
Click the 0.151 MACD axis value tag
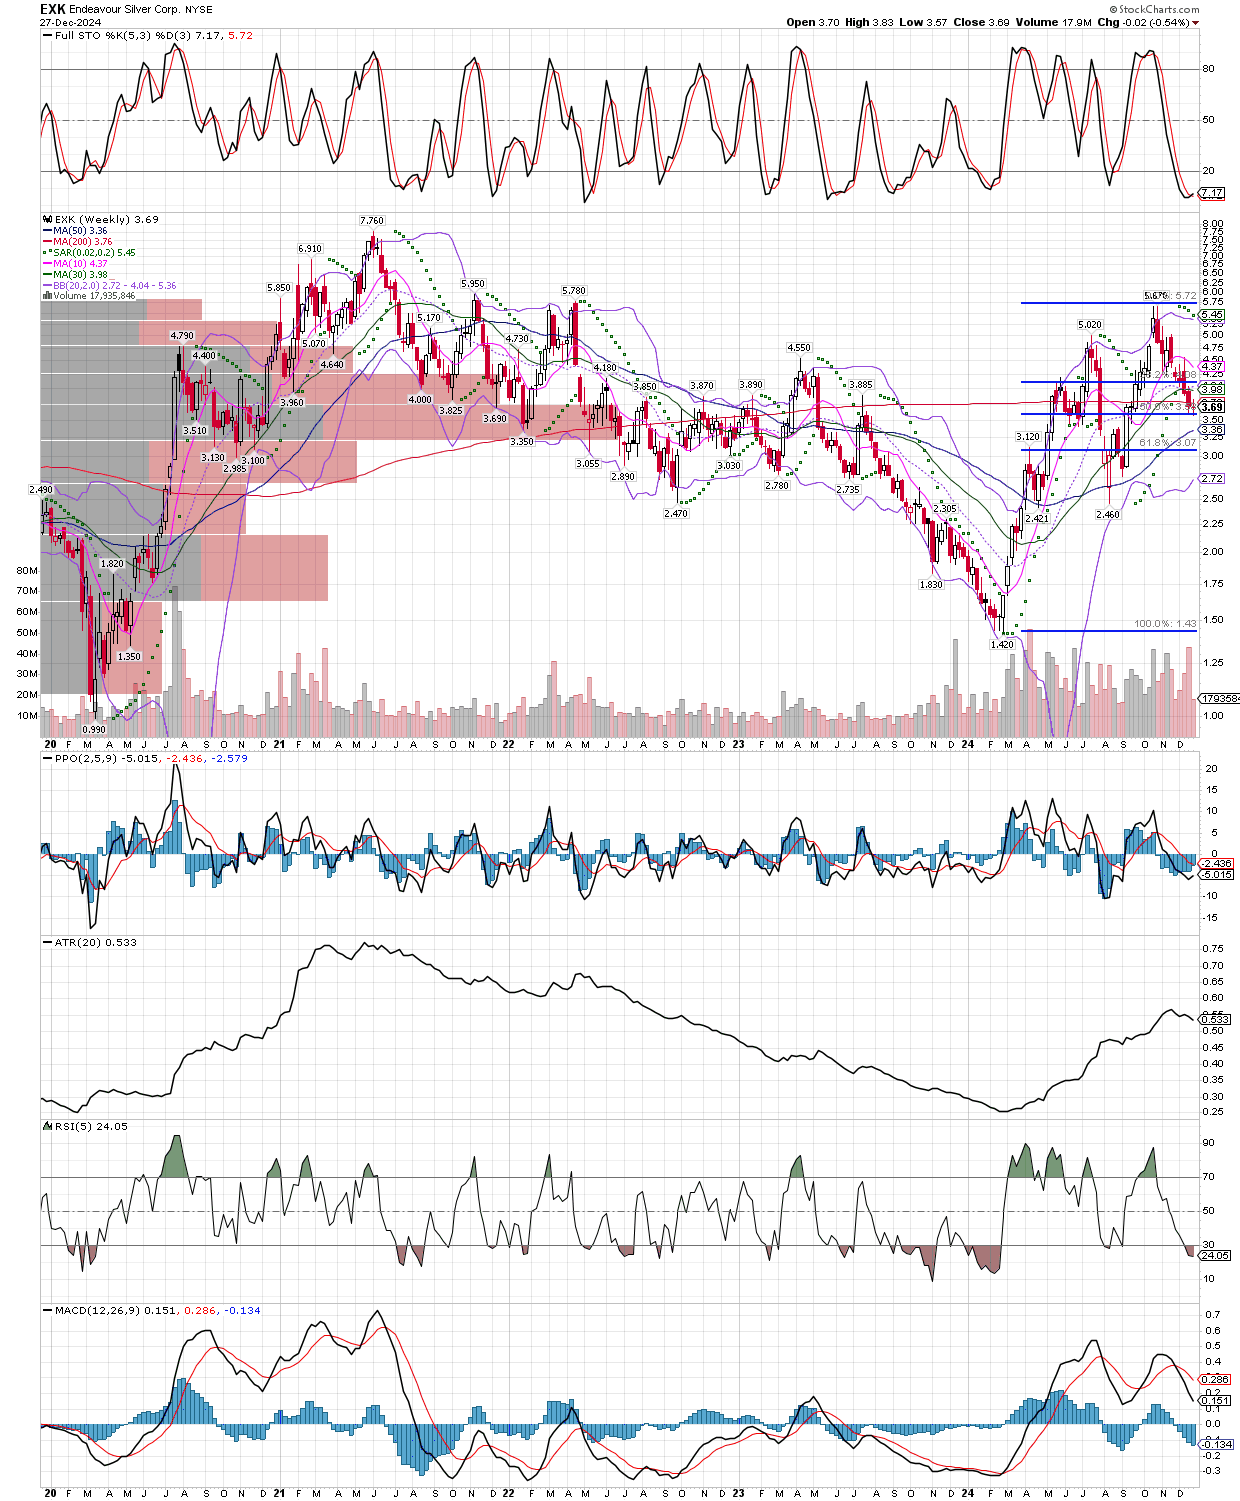click(1216, 1401)
